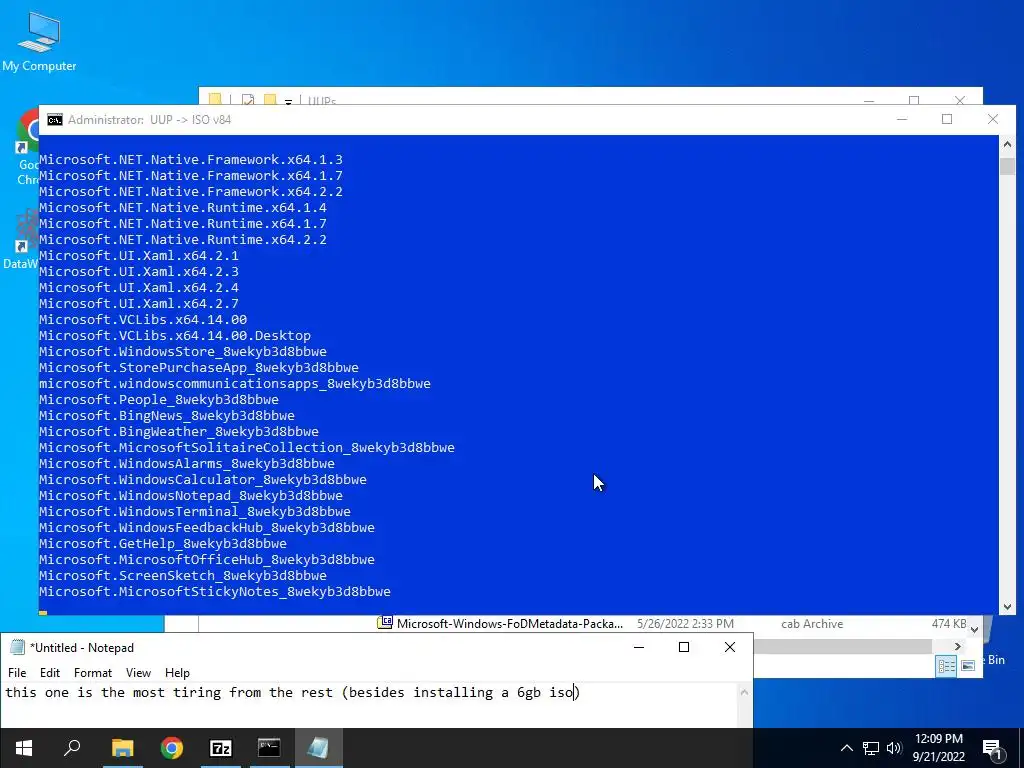Image resolution: width=1024 pixels, height=768 pixels.
Task: Close the UUP -> ISO console window
Action: point(993,120)
